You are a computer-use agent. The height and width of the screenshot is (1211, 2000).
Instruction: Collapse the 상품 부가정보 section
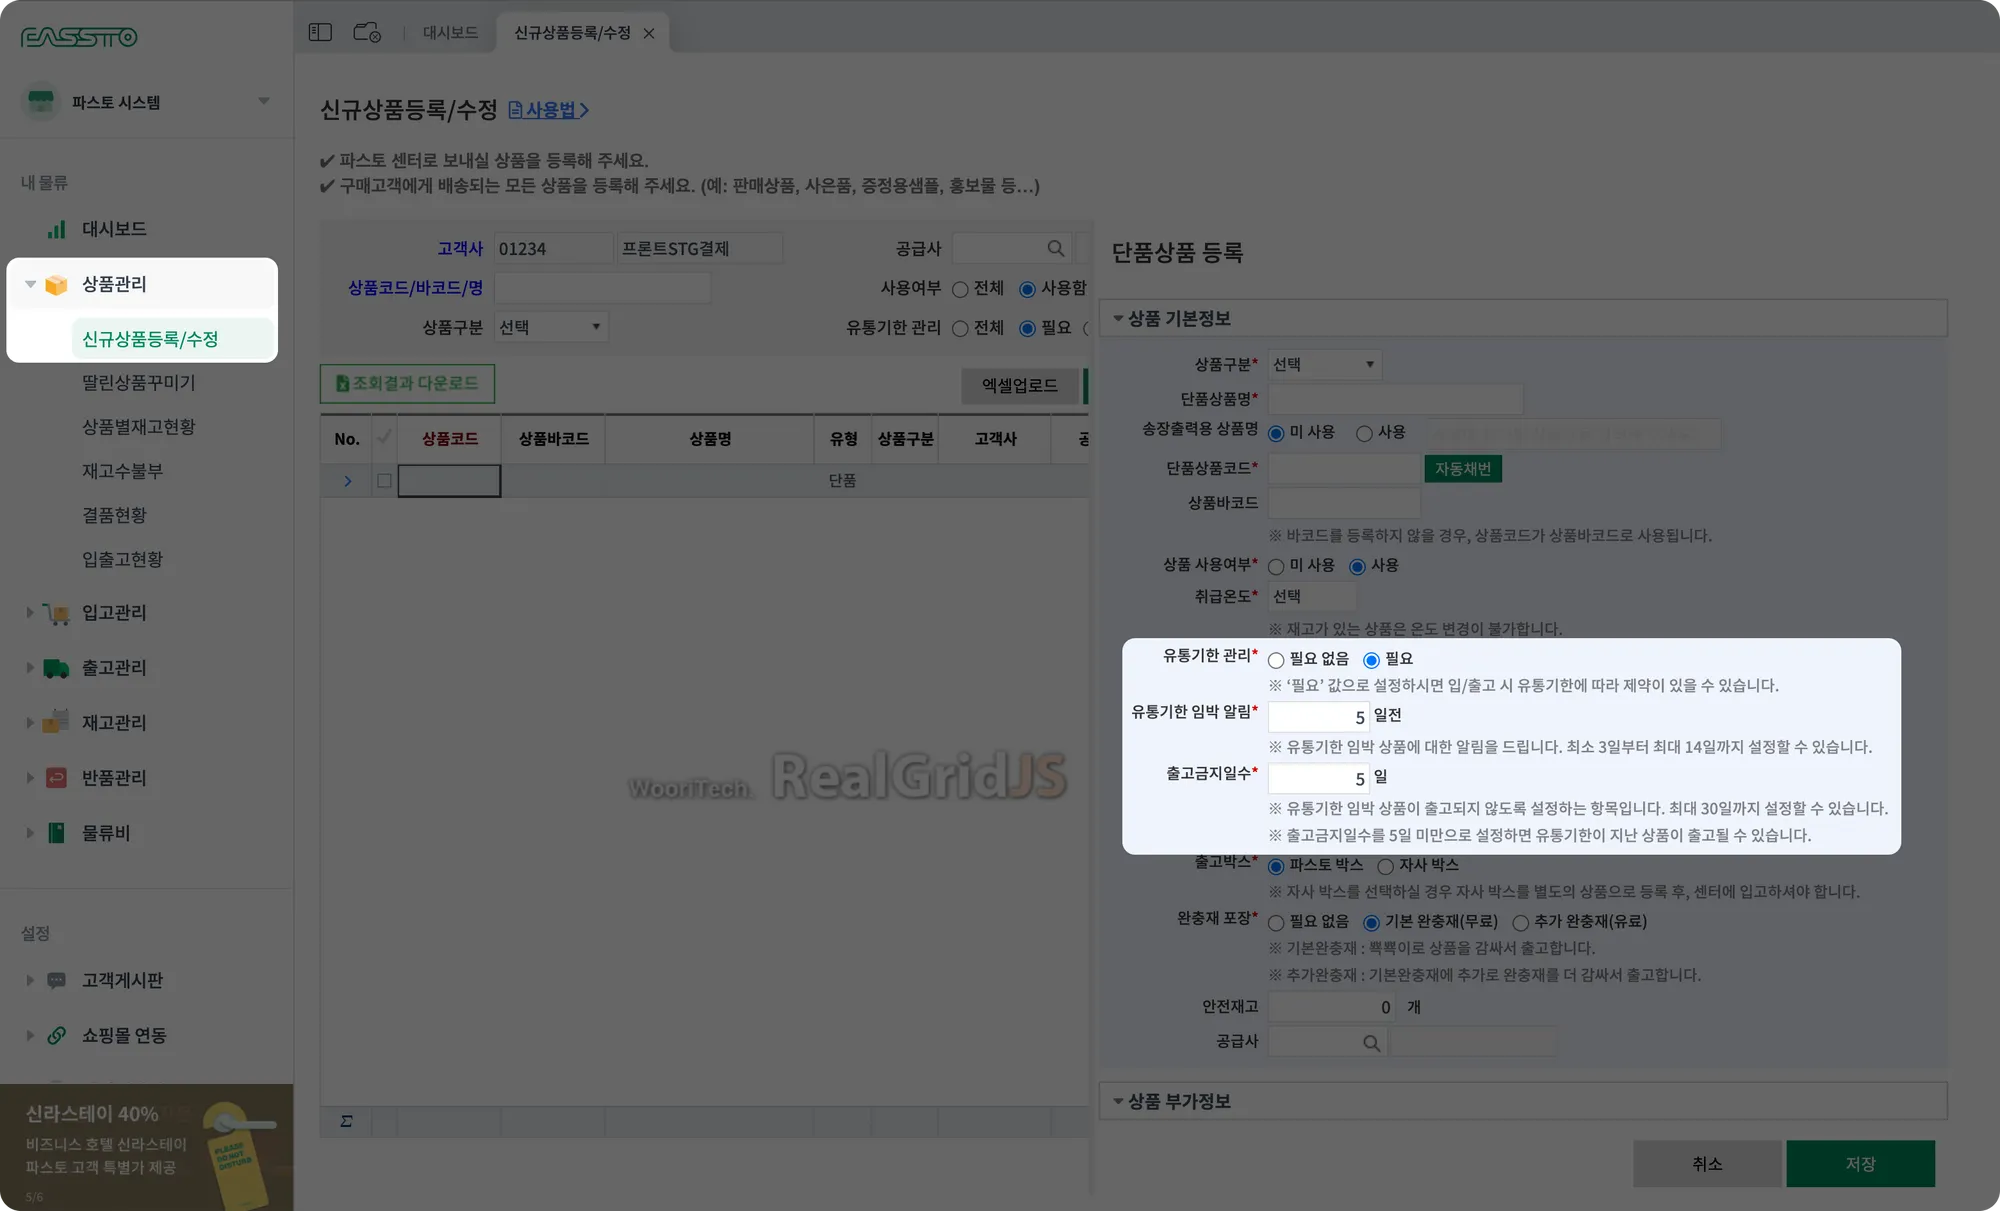1118,1101
